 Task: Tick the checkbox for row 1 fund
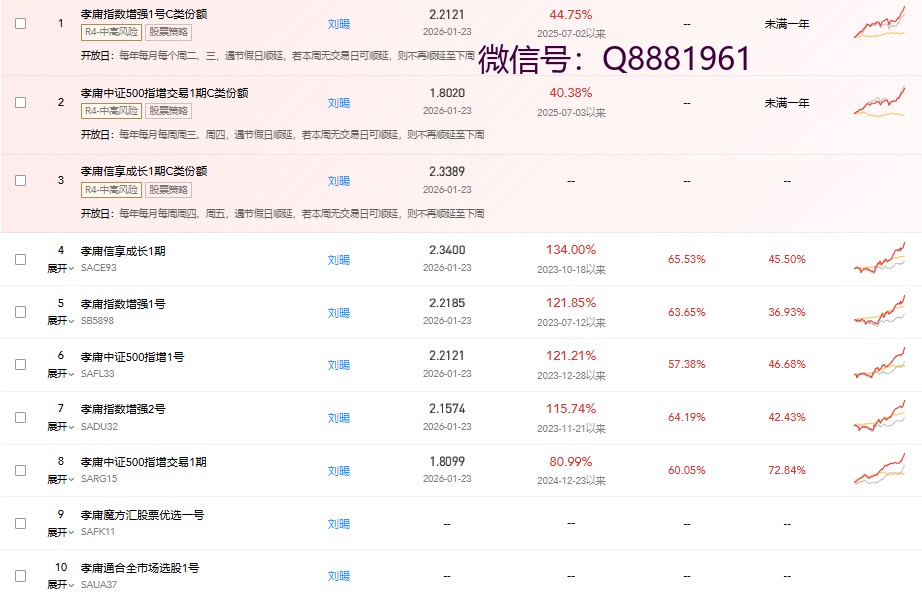(21, 23)
